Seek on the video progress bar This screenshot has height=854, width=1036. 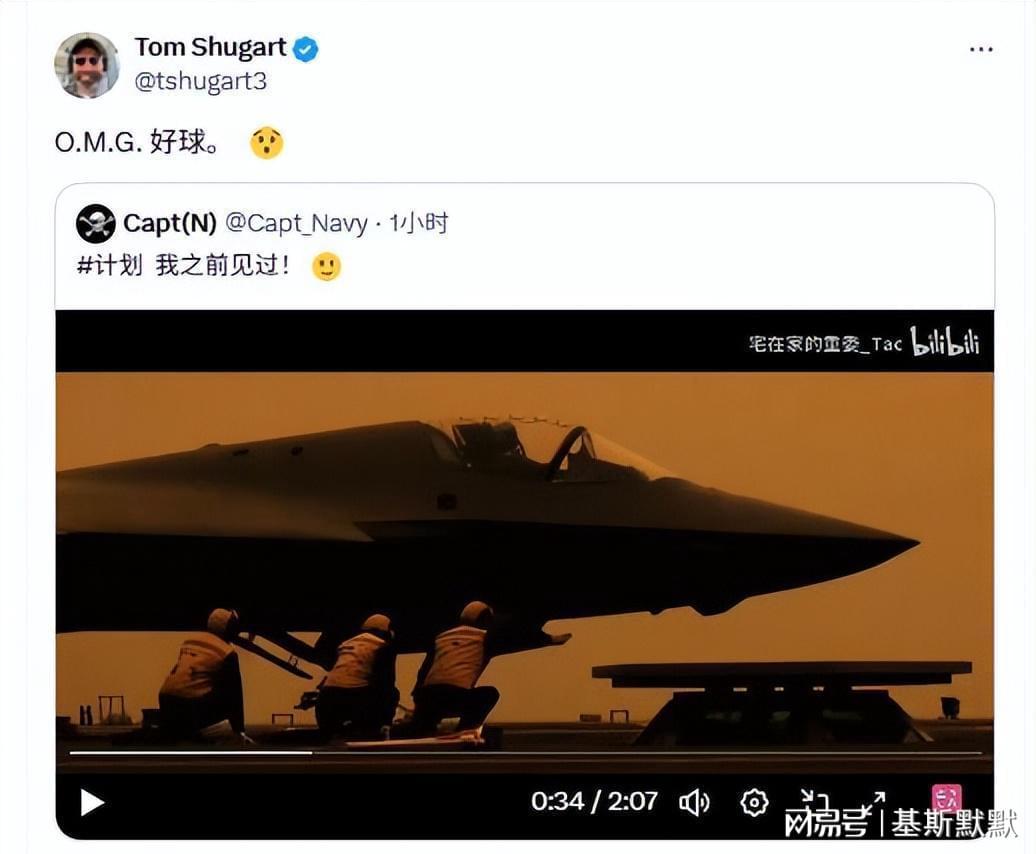(525, 752)
